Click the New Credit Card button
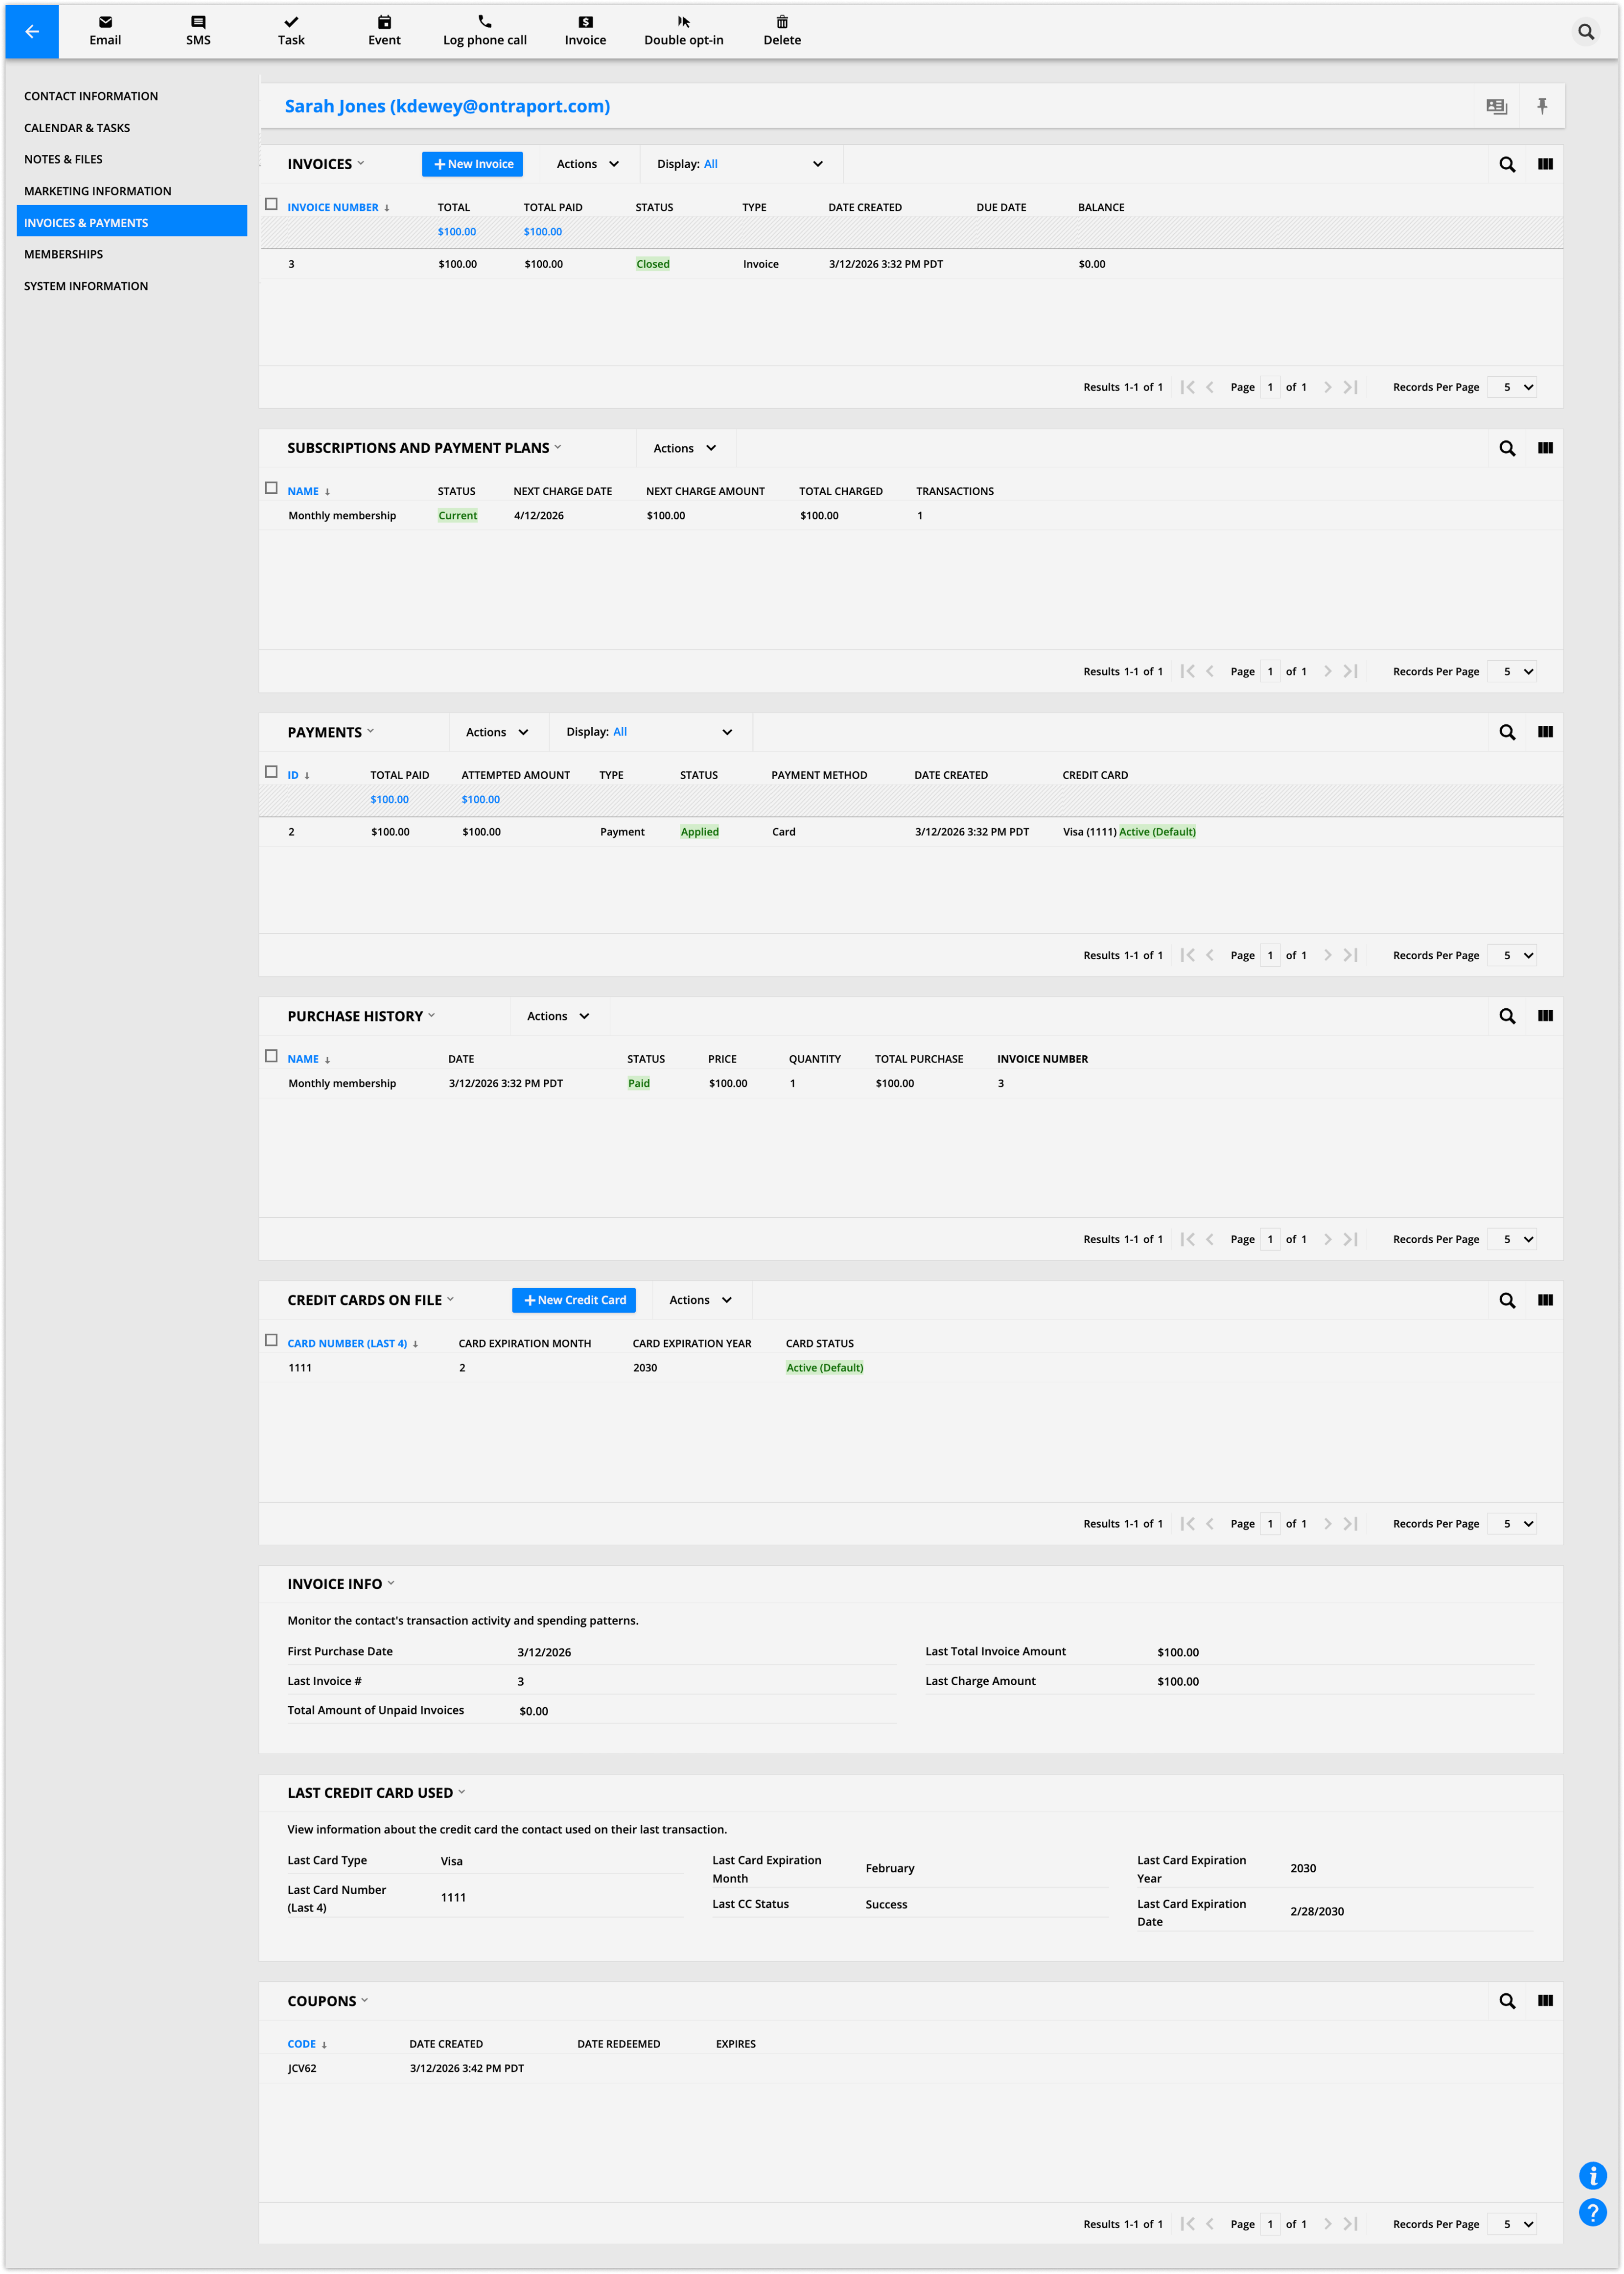This screenshot has width=1624, height=2274. point(573,1300)
